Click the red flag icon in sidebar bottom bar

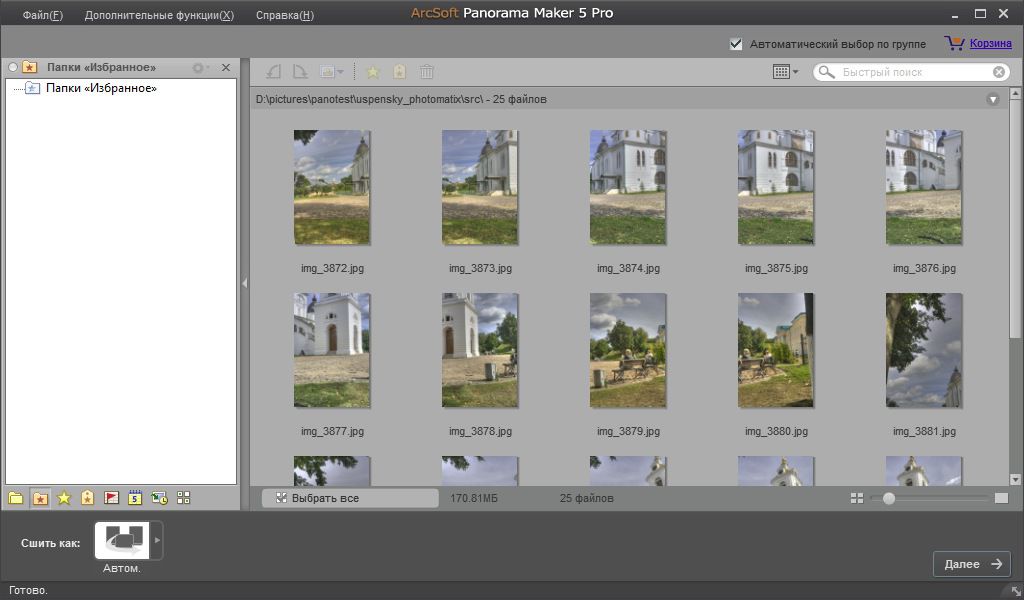112,498
